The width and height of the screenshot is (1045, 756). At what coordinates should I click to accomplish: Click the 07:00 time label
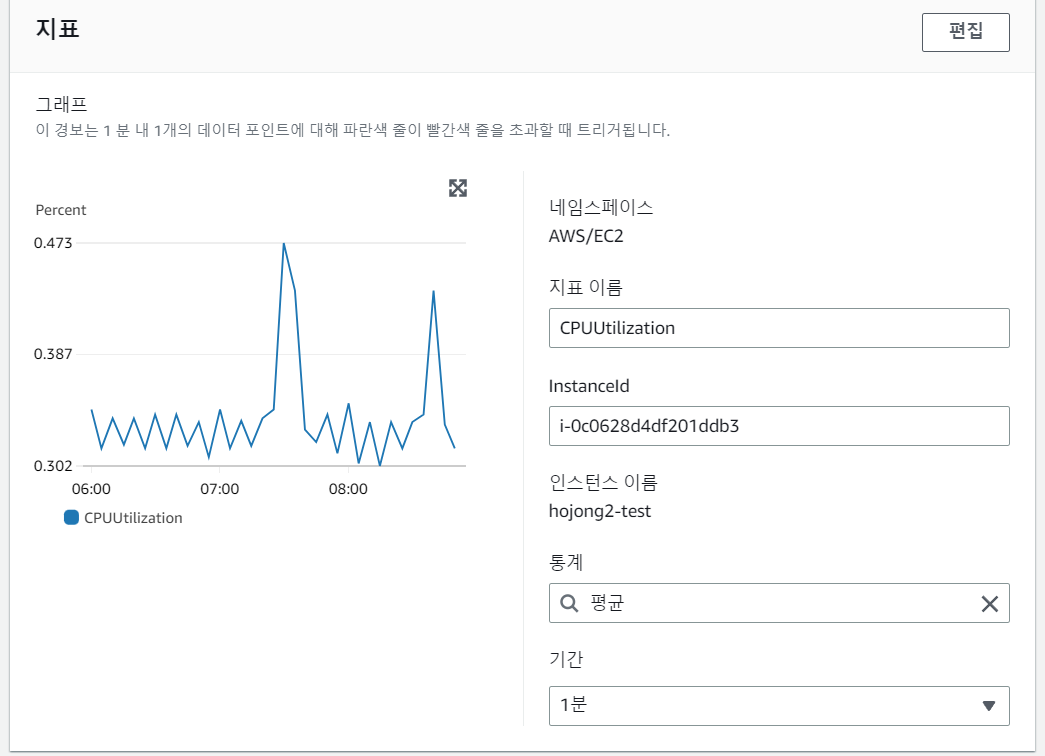tap(220, 489)
